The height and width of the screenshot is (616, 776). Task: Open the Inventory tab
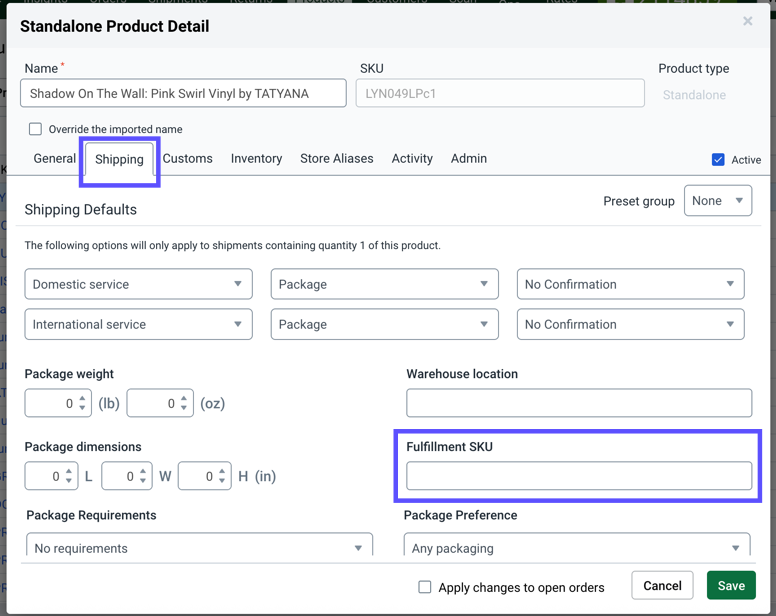coord(256,159)
